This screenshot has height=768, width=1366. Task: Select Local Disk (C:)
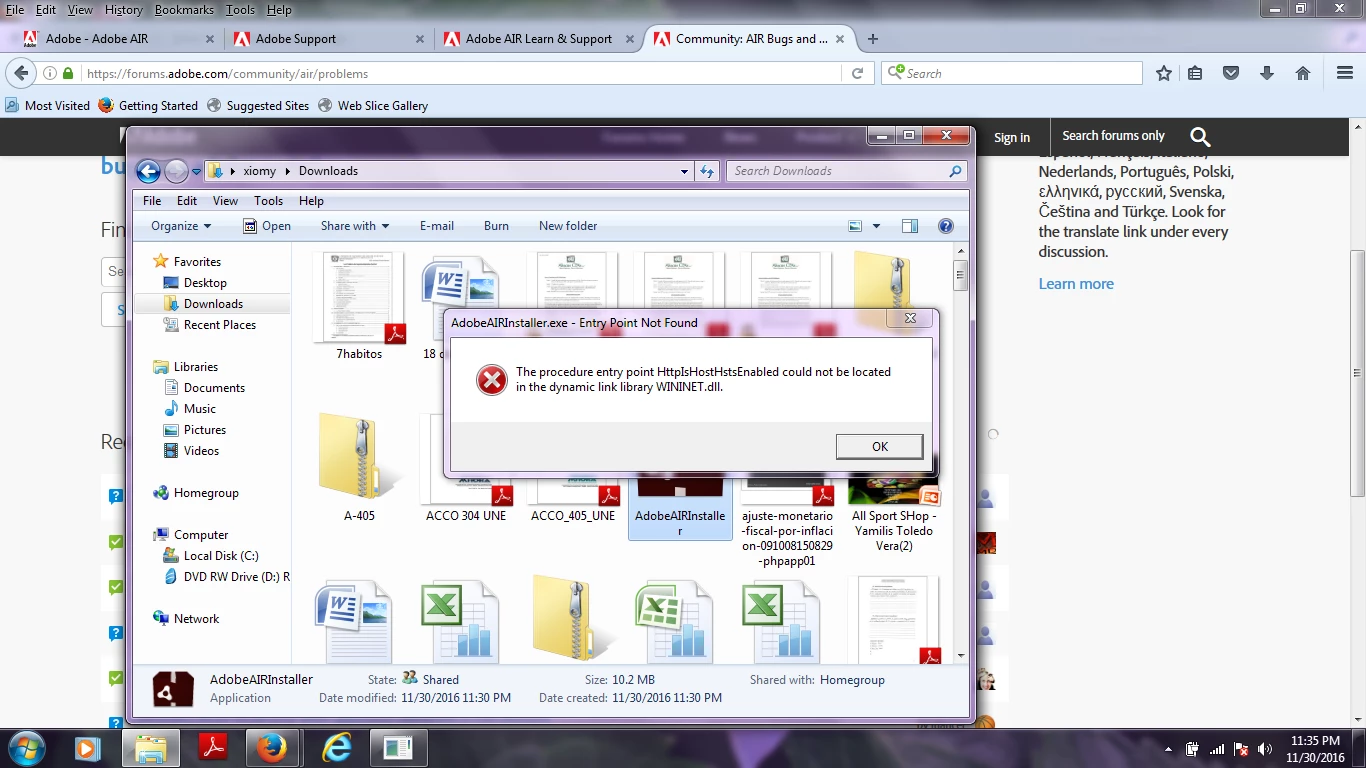tap(220, 556)
